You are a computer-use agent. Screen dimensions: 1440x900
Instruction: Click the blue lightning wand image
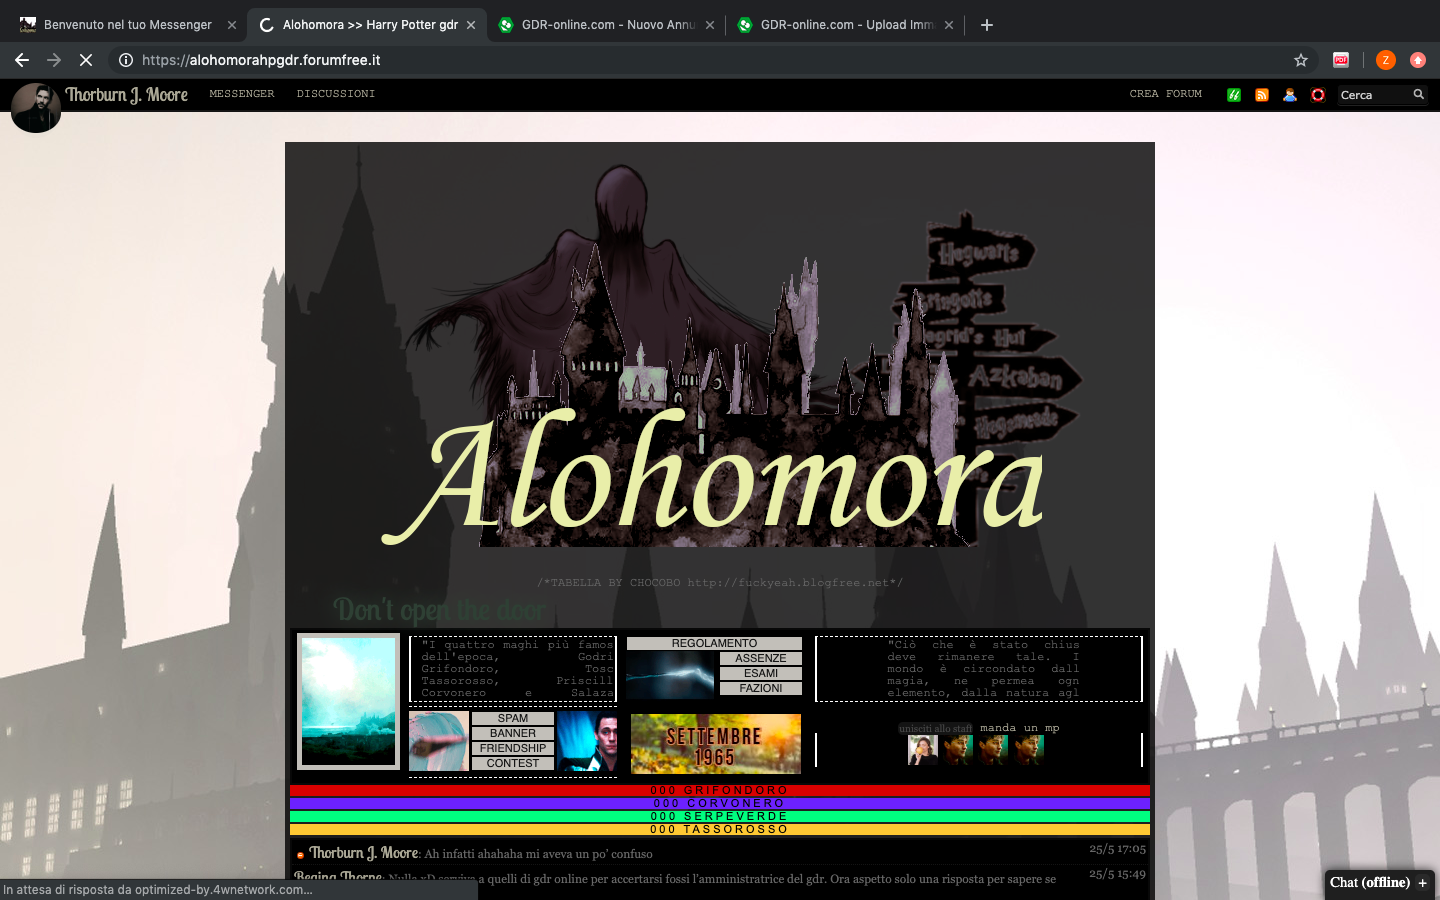tap(671, 675)
